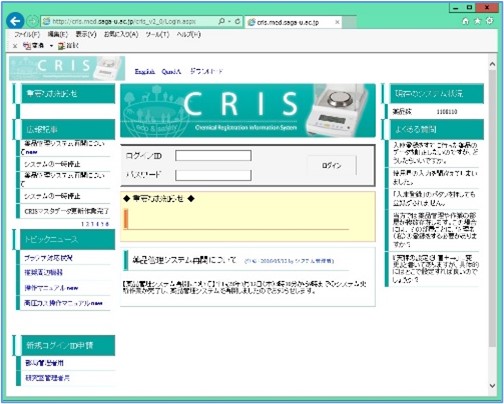Open the browser home icon
The height and width of the screenshot is (404, 504).
pos(466,21)
